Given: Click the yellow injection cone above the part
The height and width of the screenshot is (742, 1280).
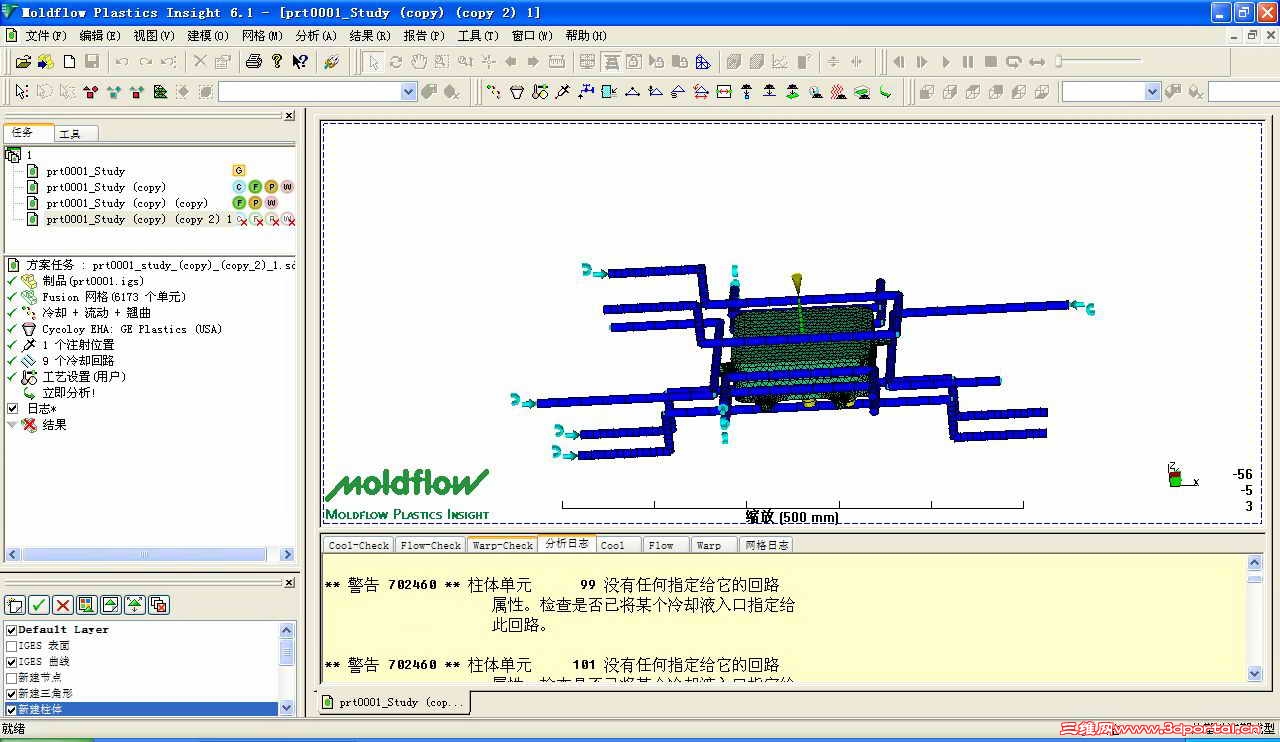Looking at the screenshot, I should (797, 283).
